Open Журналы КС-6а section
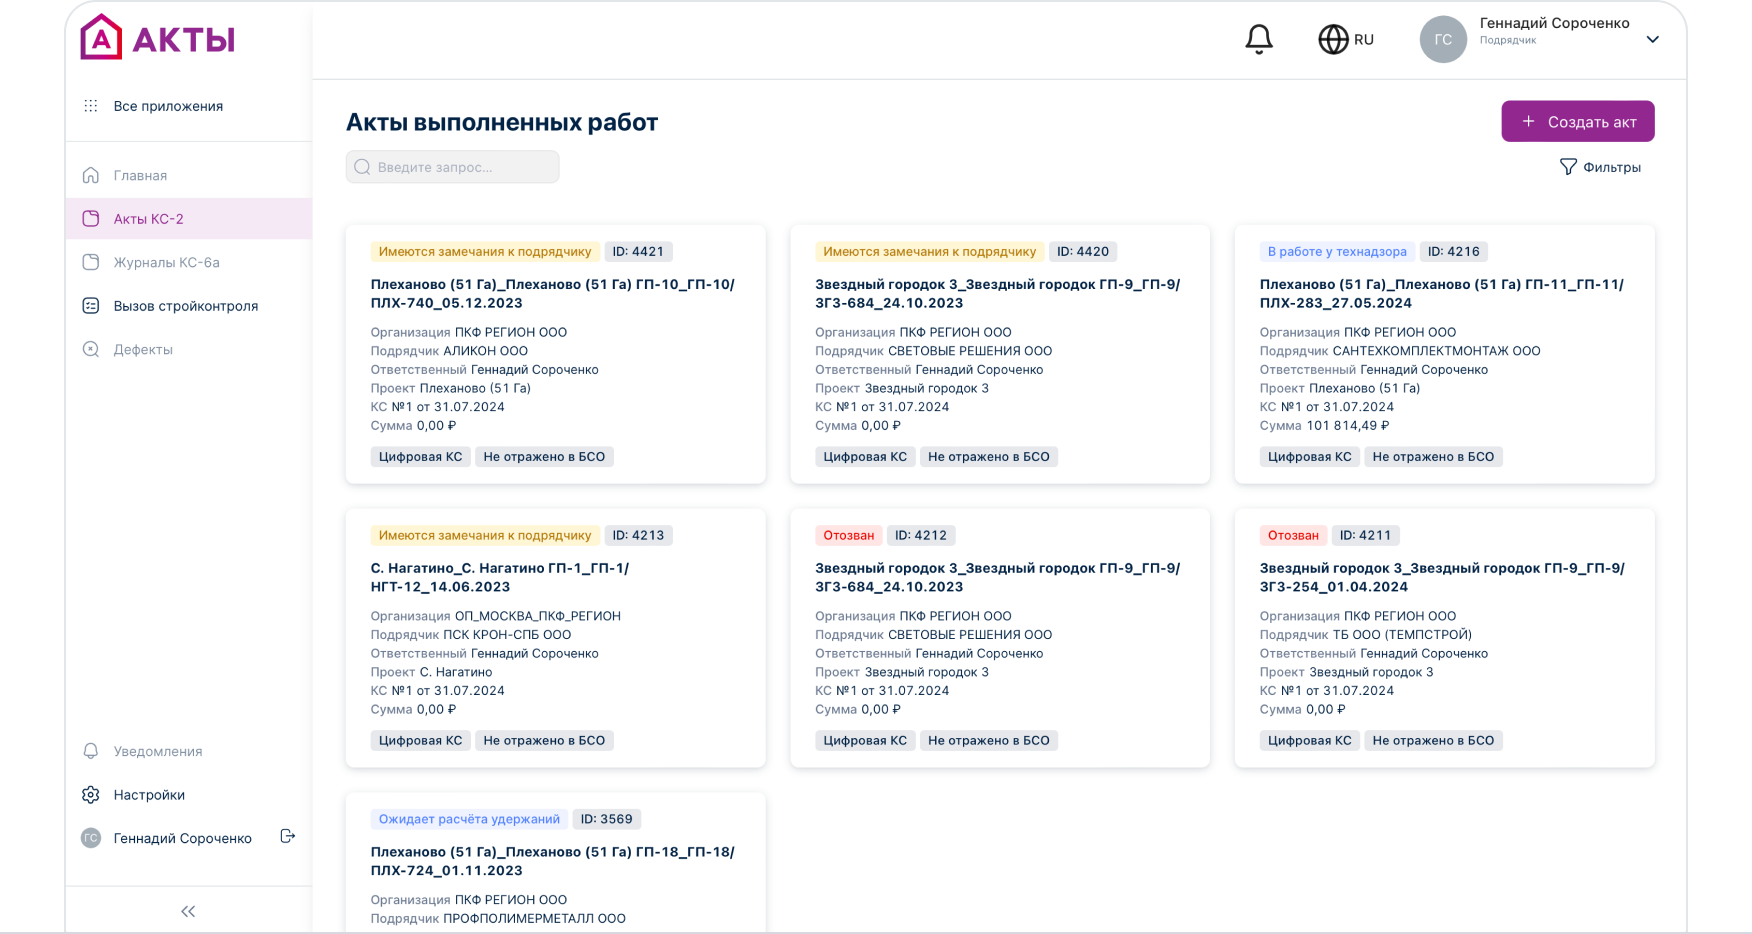 pos(166,262)
